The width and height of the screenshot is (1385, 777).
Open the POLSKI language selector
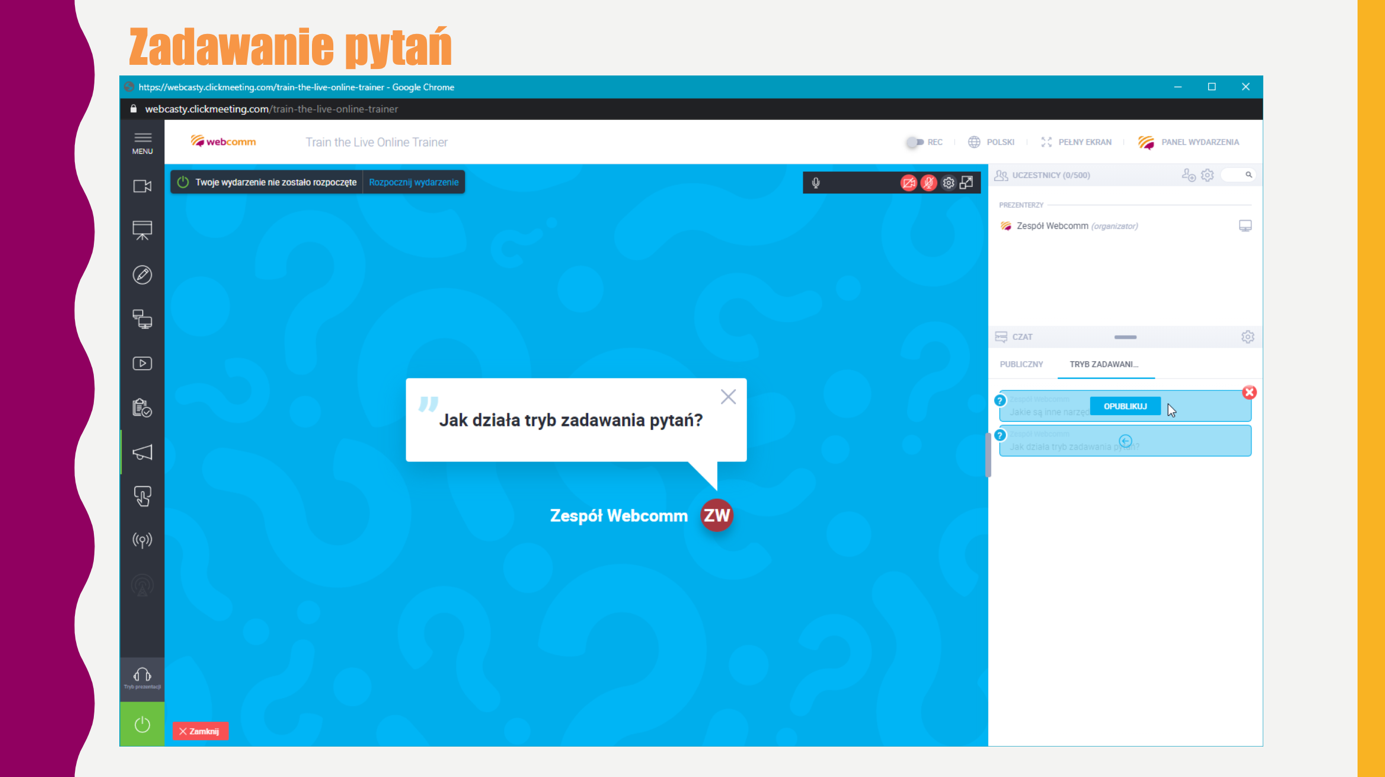(x=991, y=142)
